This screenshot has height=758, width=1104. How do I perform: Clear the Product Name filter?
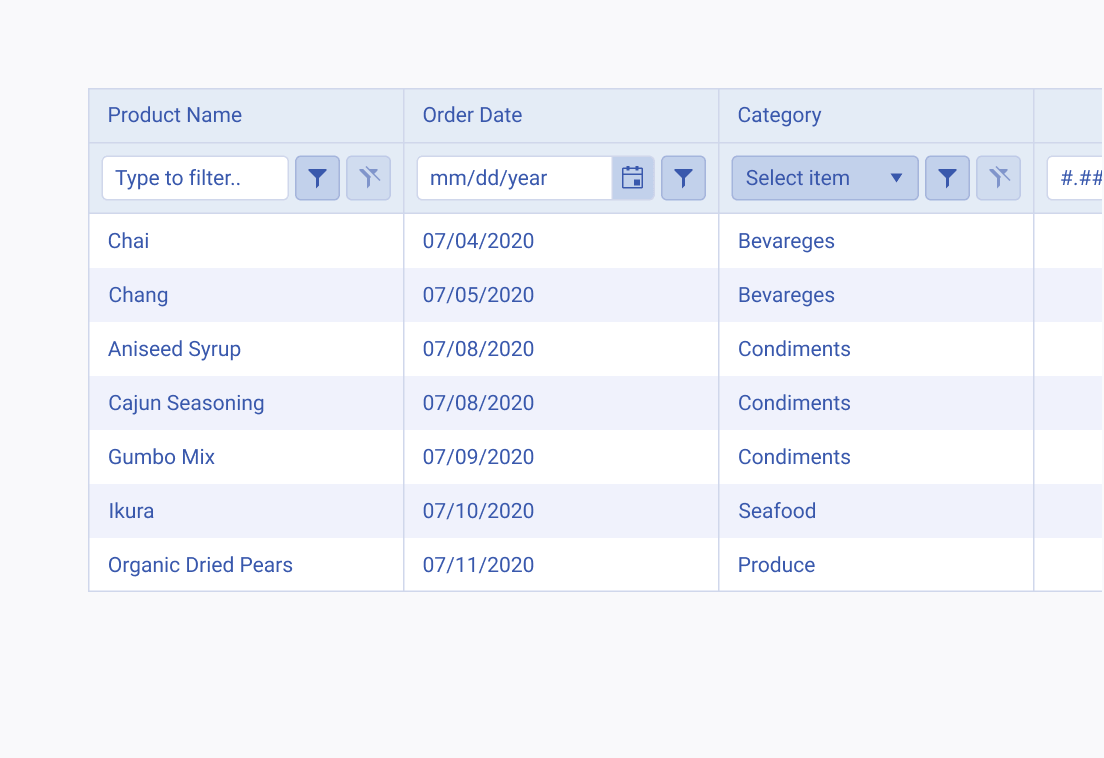click(x=368, y=178)
